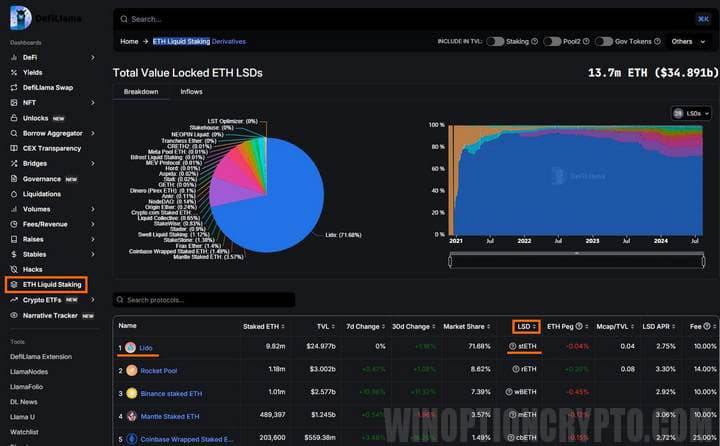720x446 pixels.
Task: Open the LSDs chart filter dropdown
Action: pos(691,114)
